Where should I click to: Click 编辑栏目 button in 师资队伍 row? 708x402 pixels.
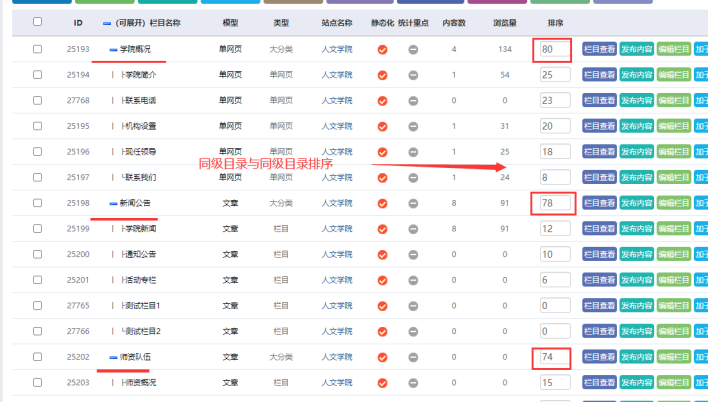tap(673, 356)
